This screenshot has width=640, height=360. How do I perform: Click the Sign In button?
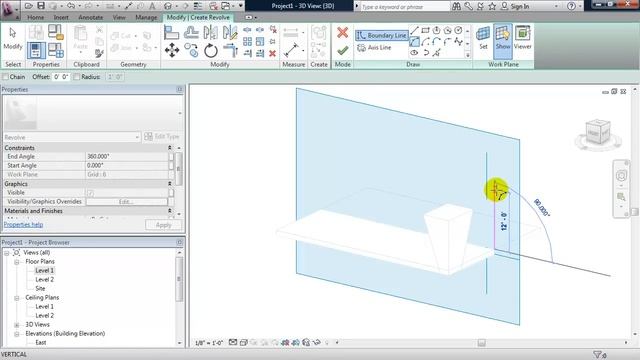tap(515, 6)
